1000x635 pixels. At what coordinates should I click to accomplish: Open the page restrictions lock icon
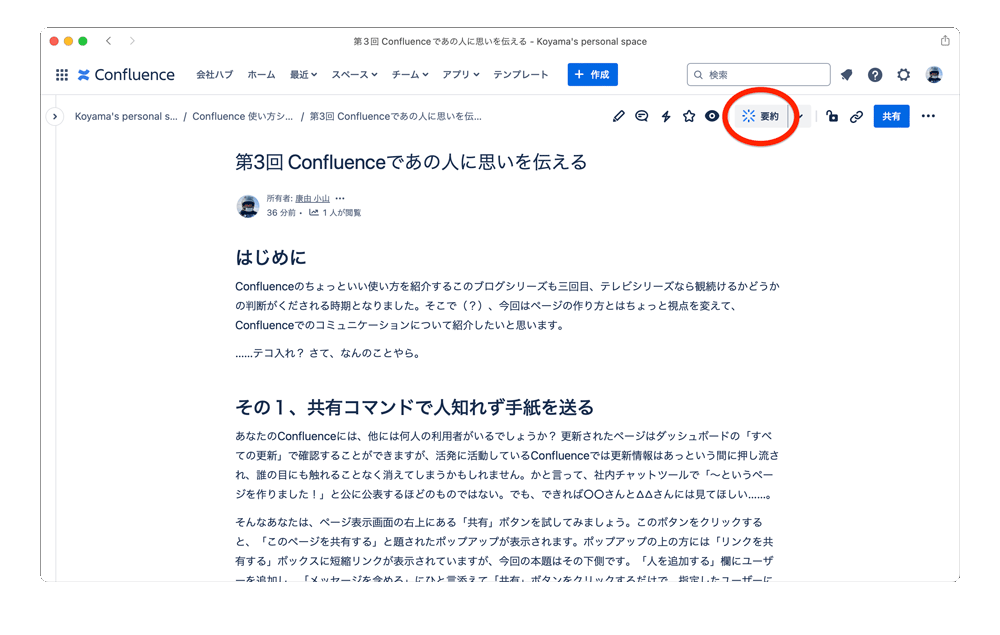coord(832,116)
